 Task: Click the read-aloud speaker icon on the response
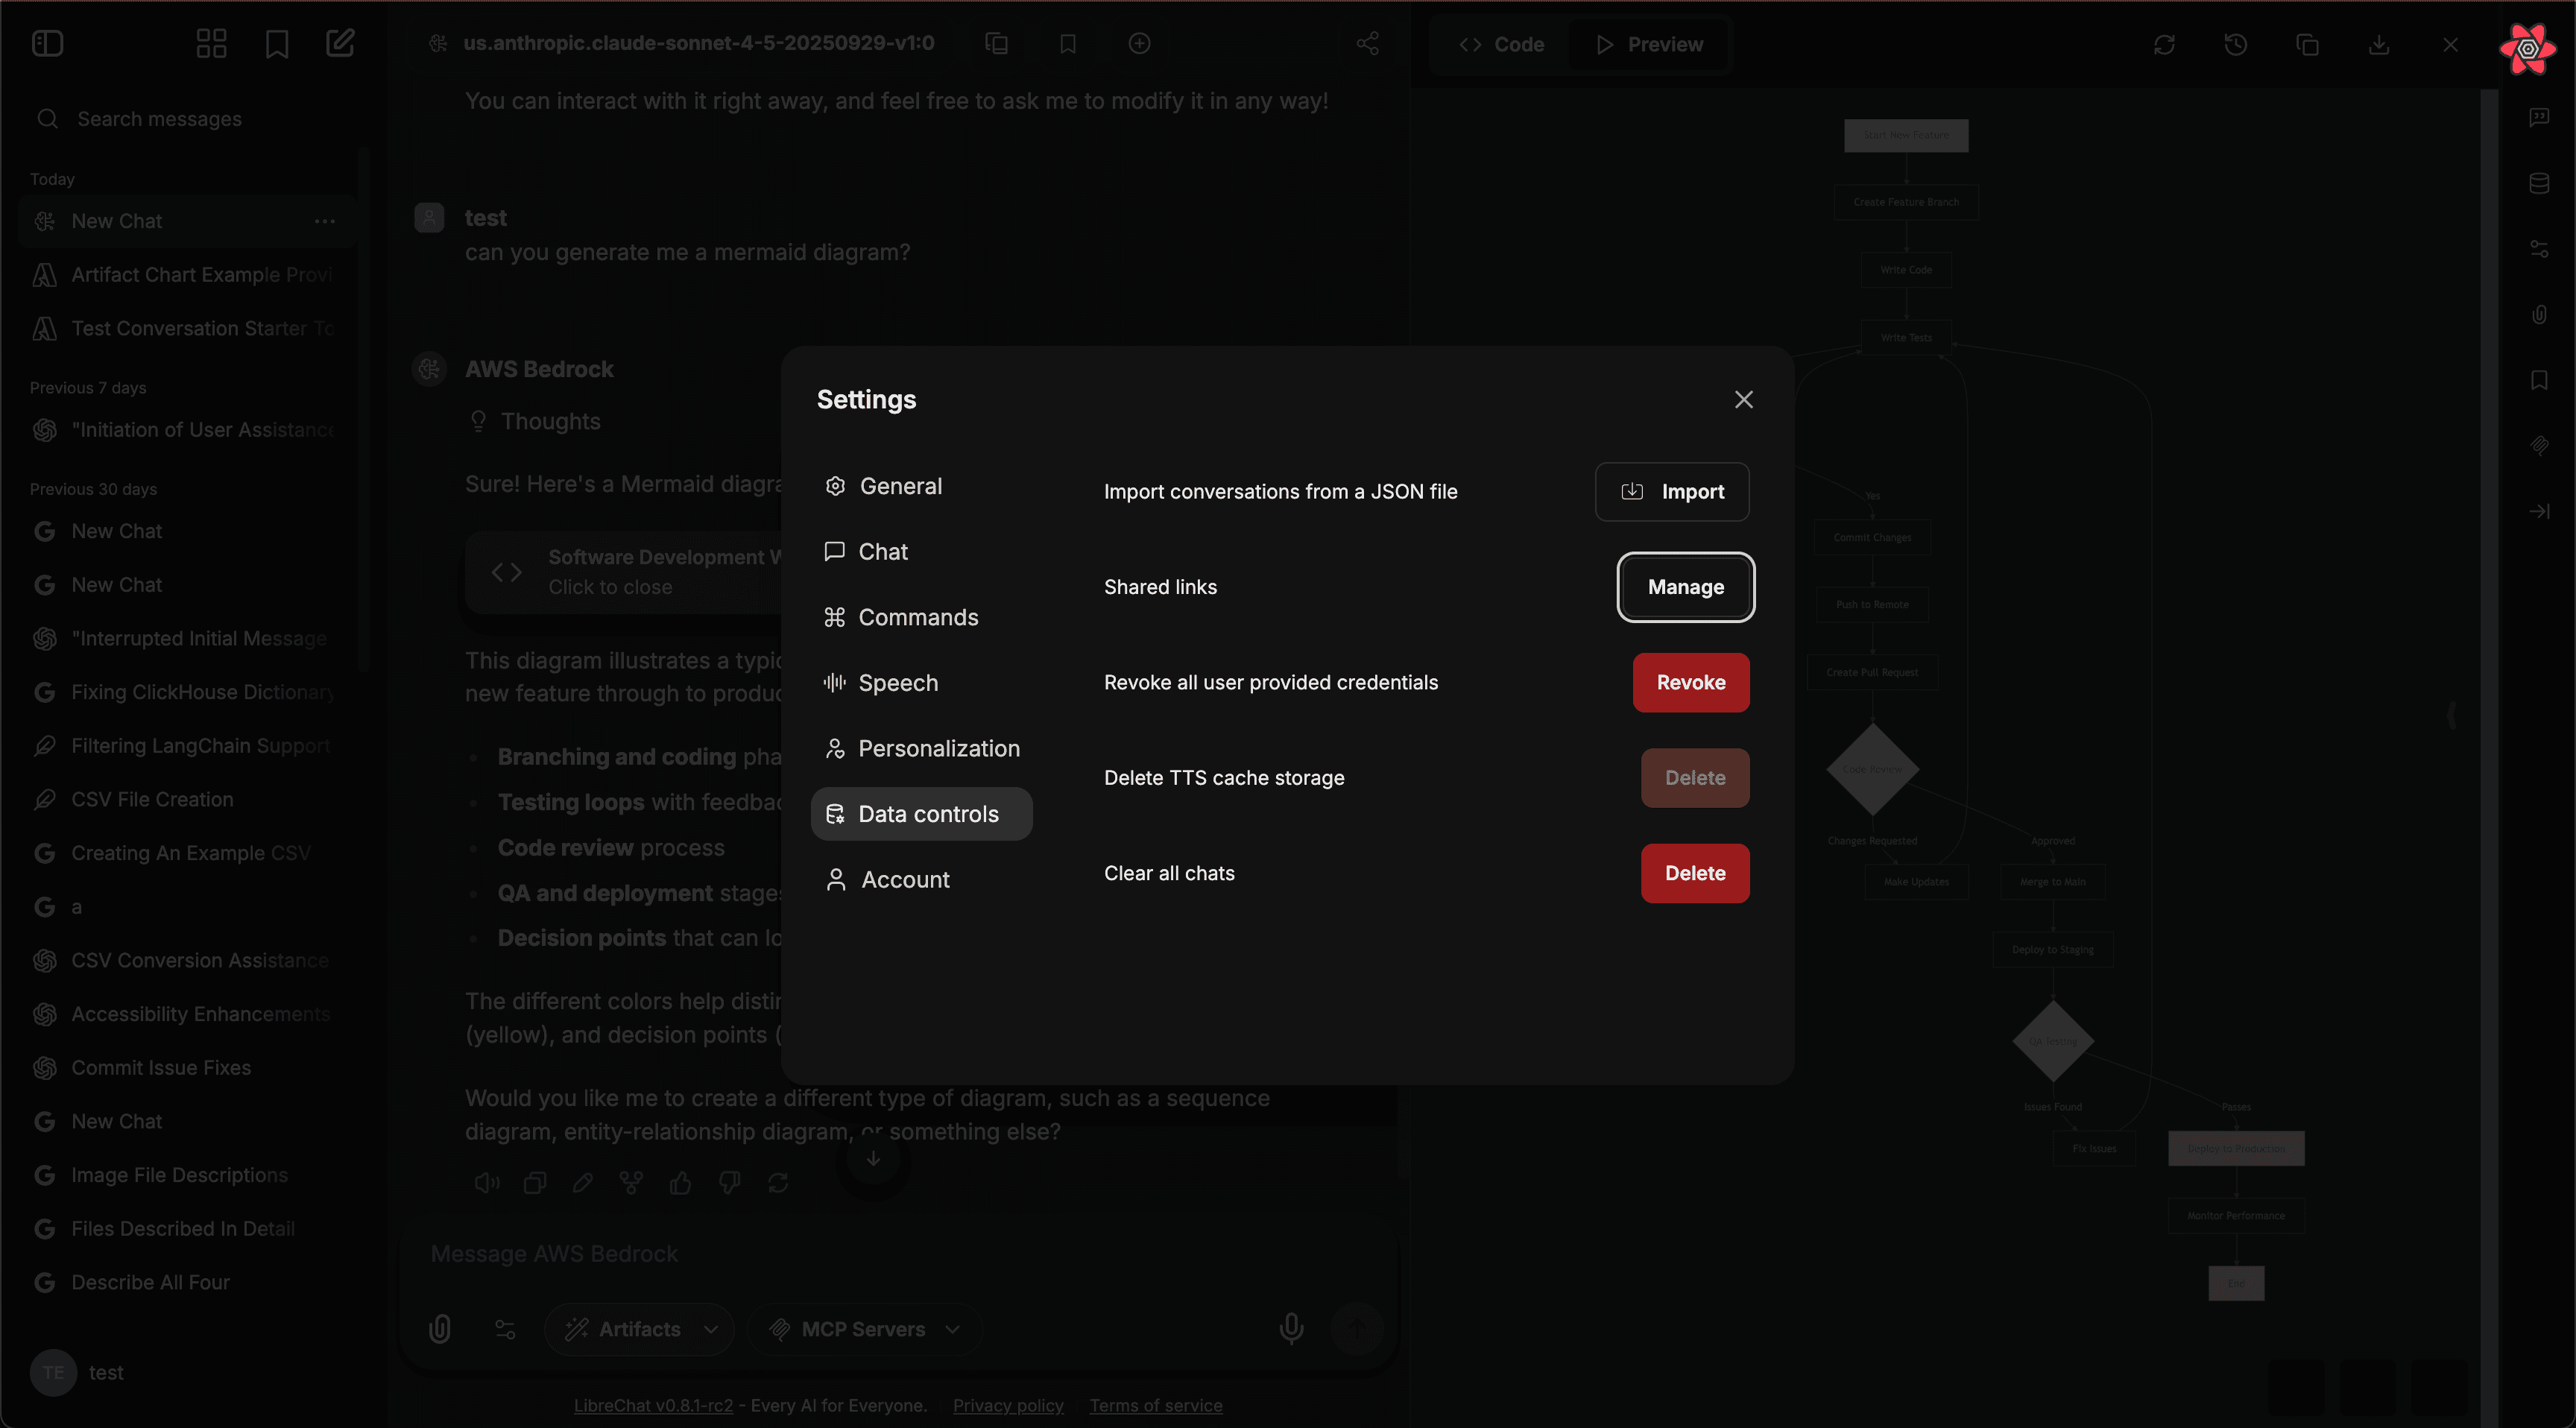coord(487,1183)
